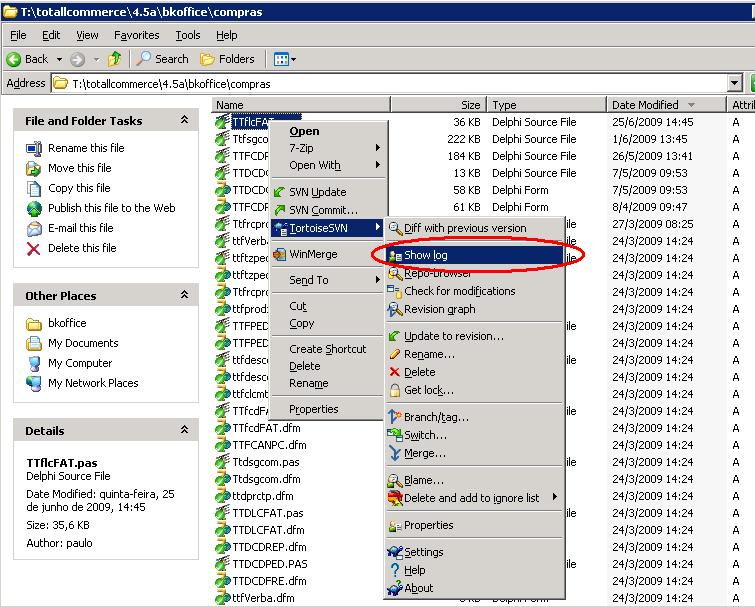Open the Back history dropdown arrow
Viewport: 755px width, 607px height.
point(59,59)
